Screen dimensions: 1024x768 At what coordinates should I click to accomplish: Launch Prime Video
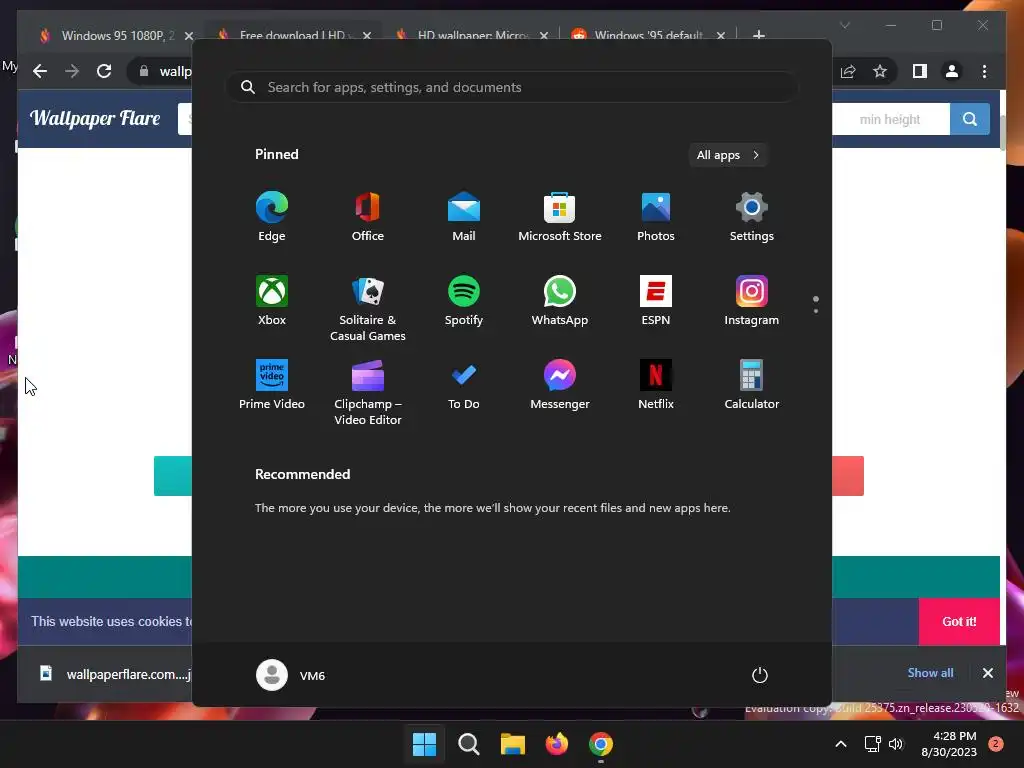(272, 385)
